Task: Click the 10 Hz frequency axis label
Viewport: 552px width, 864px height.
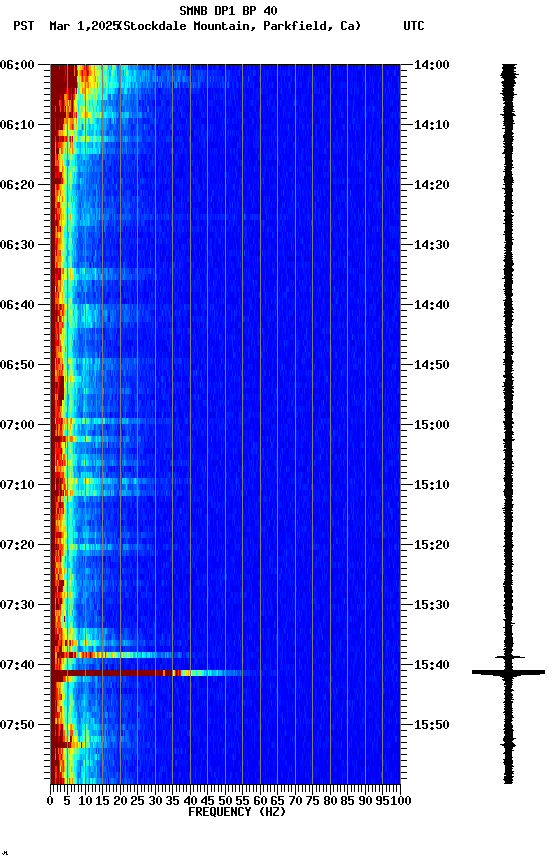Action: (x=85, y=801)
